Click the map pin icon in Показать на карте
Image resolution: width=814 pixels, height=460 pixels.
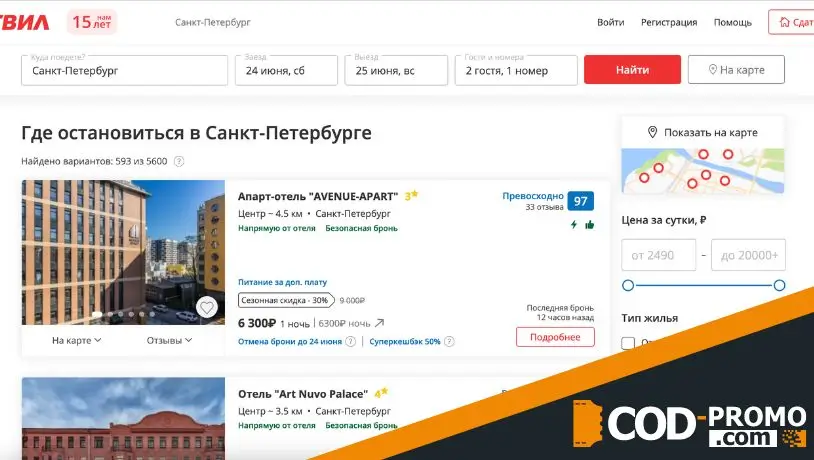(653, 132)
